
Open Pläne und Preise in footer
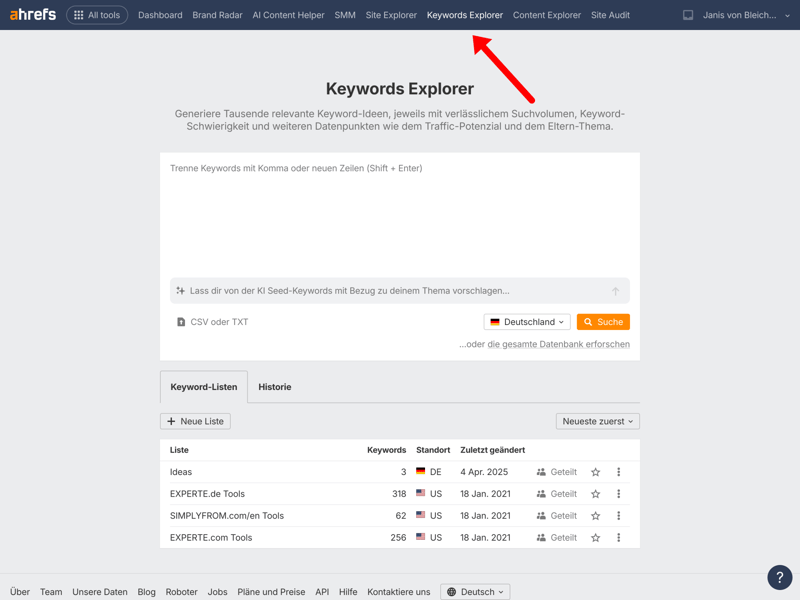coord(271,592)
